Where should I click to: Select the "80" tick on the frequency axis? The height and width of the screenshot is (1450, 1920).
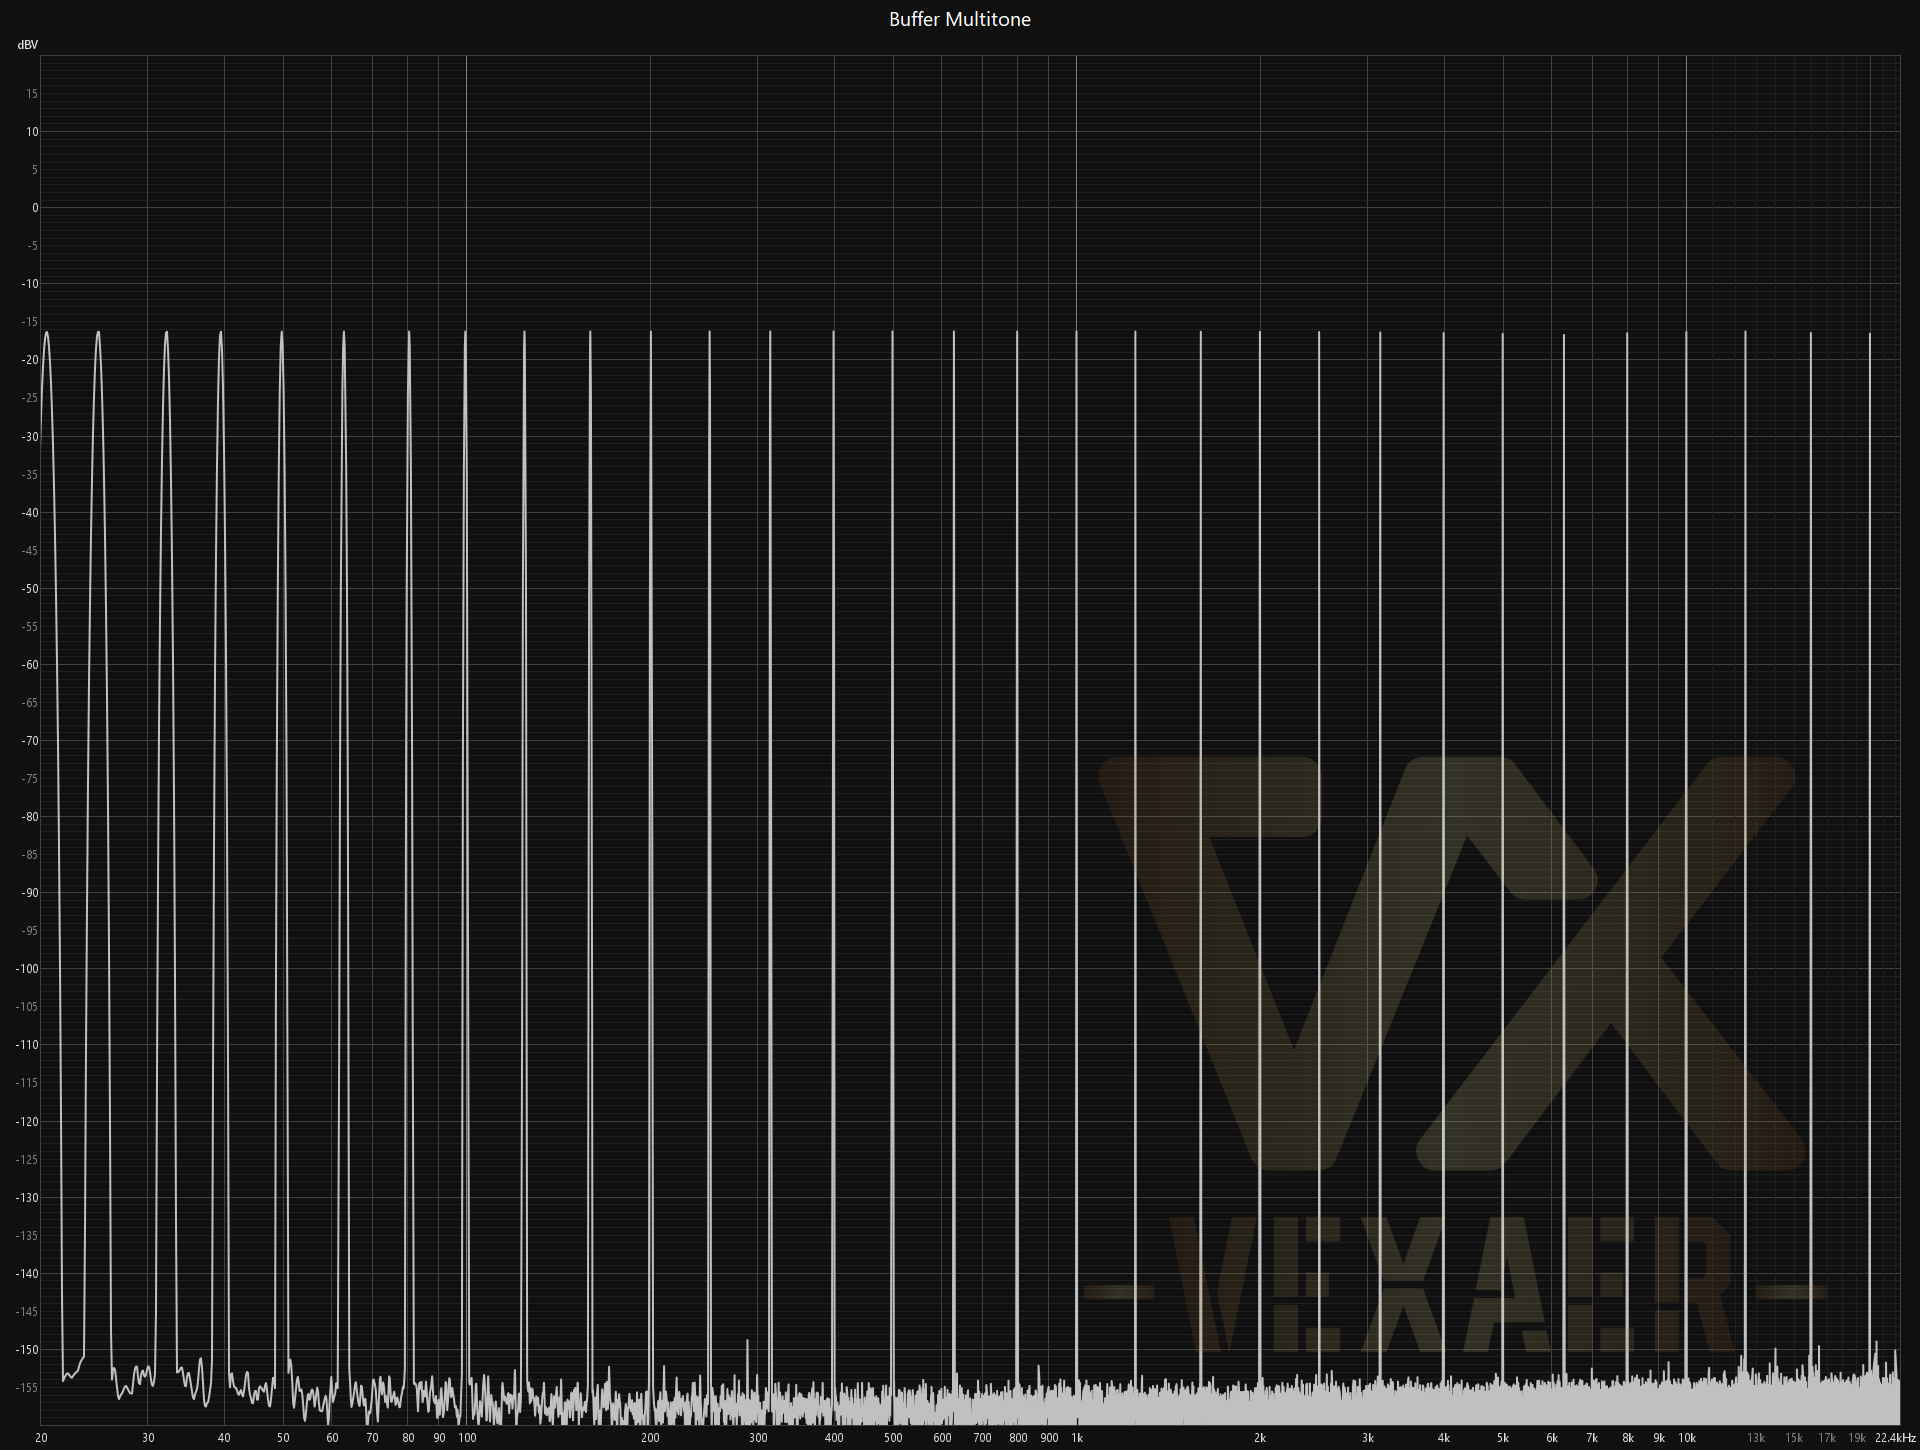(408, 1438)
